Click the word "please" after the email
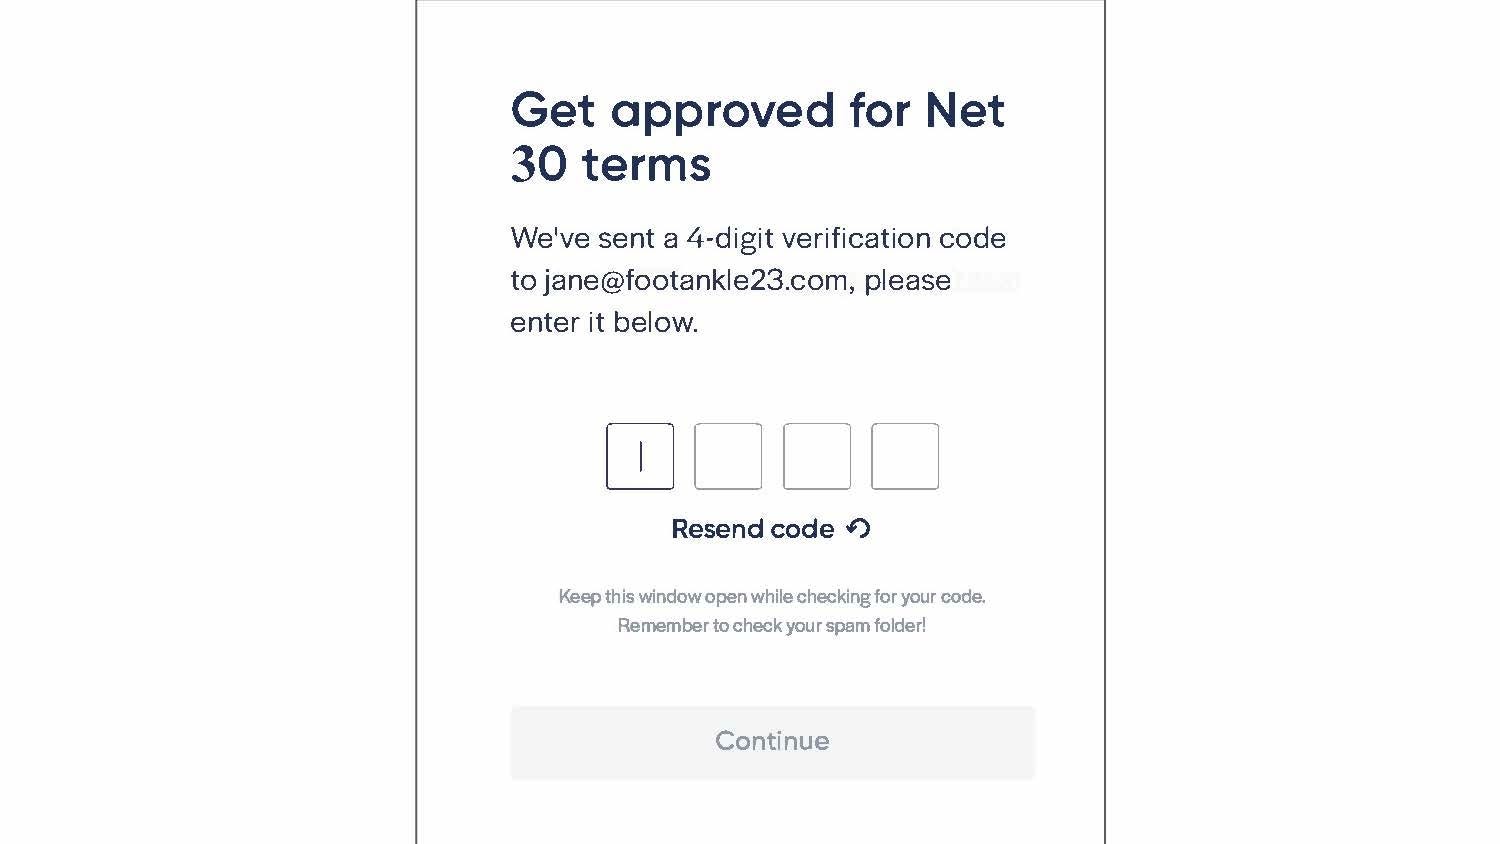 (x=907, y=281)
